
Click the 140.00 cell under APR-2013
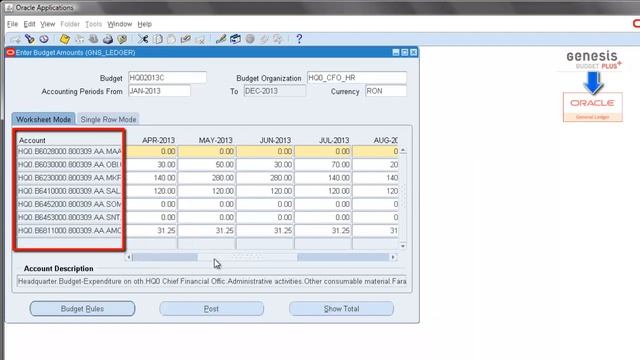click(x=151, y=178)
